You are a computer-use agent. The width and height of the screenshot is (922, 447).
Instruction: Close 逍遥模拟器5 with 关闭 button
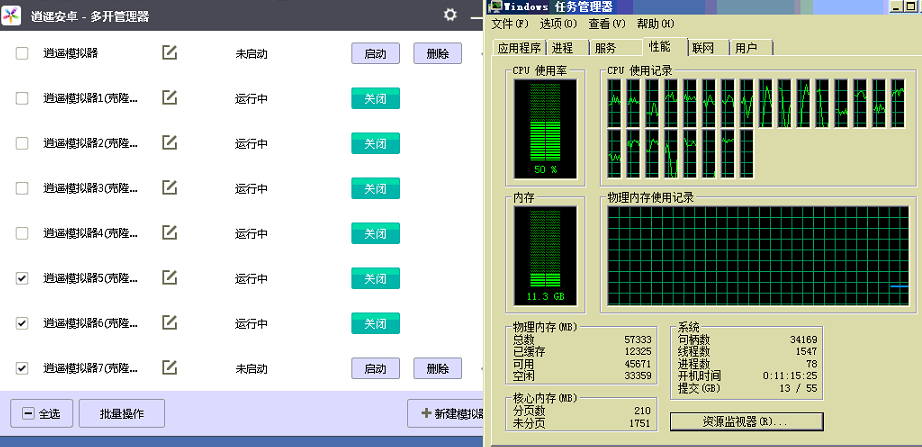pyautogui.click(x=376, y=278)
